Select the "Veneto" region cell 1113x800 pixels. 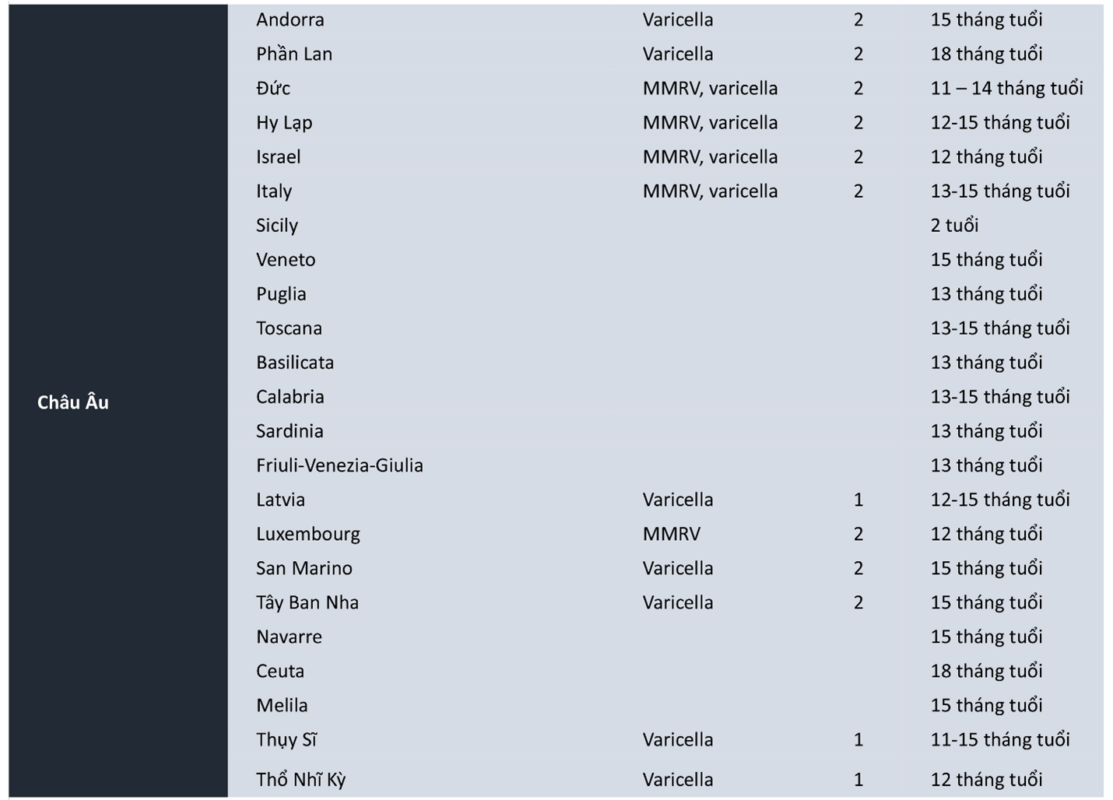pyautogui.click(x=285, y=260)
